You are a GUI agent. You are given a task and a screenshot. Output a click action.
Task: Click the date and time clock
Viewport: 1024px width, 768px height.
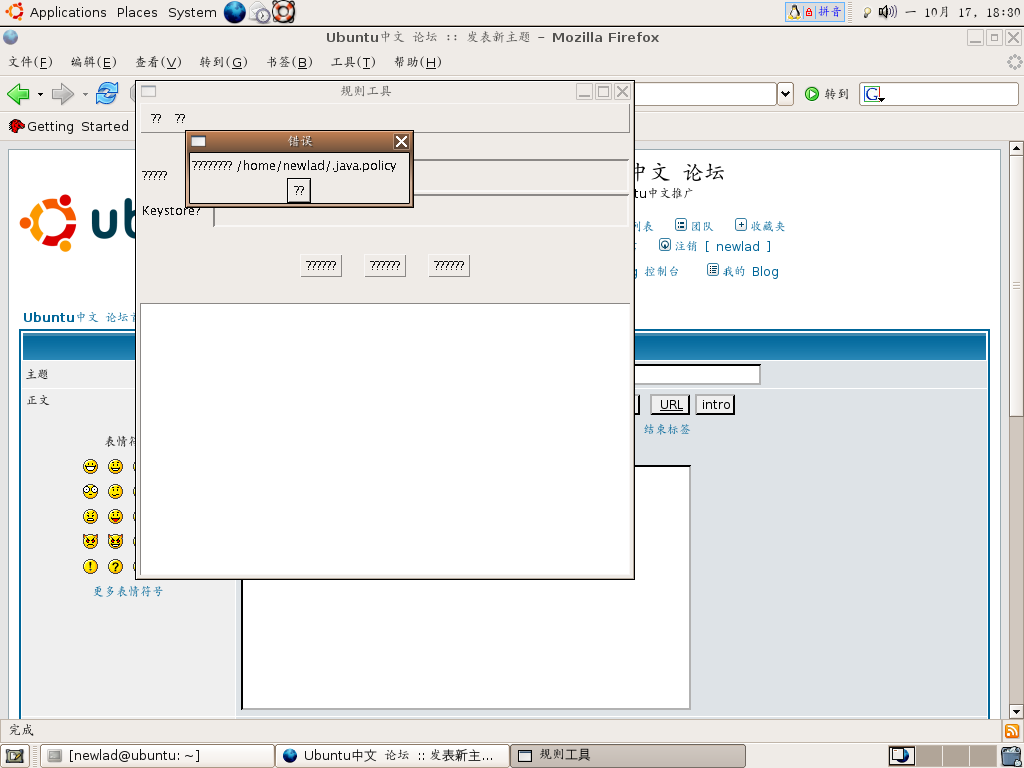point(963,12)
